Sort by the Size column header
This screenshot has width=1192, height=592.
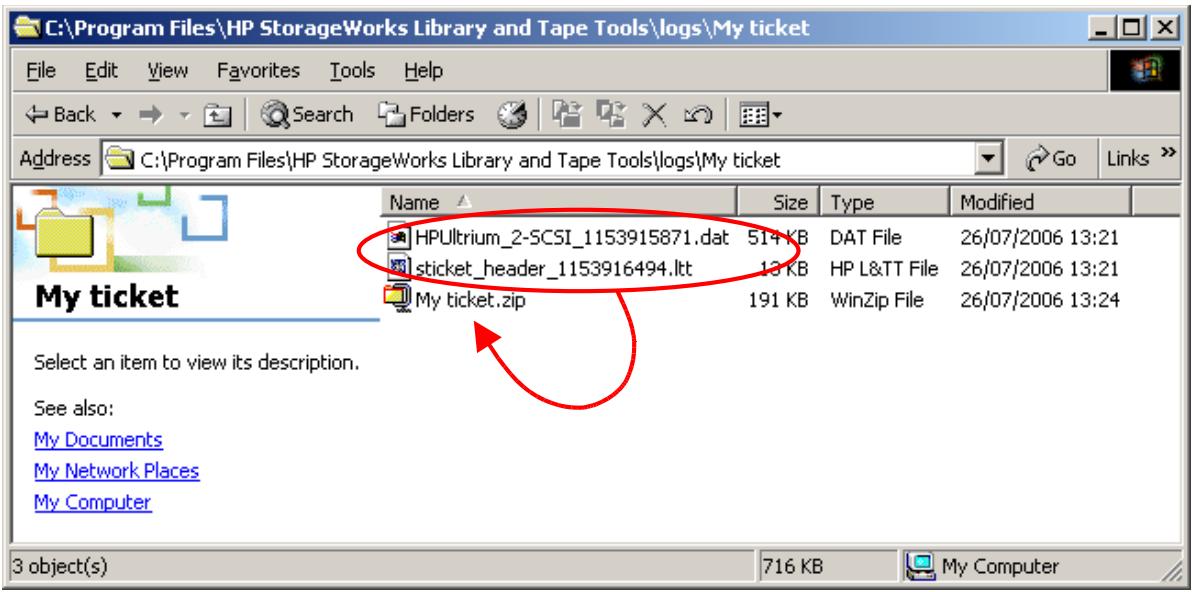tap(778, 203)
